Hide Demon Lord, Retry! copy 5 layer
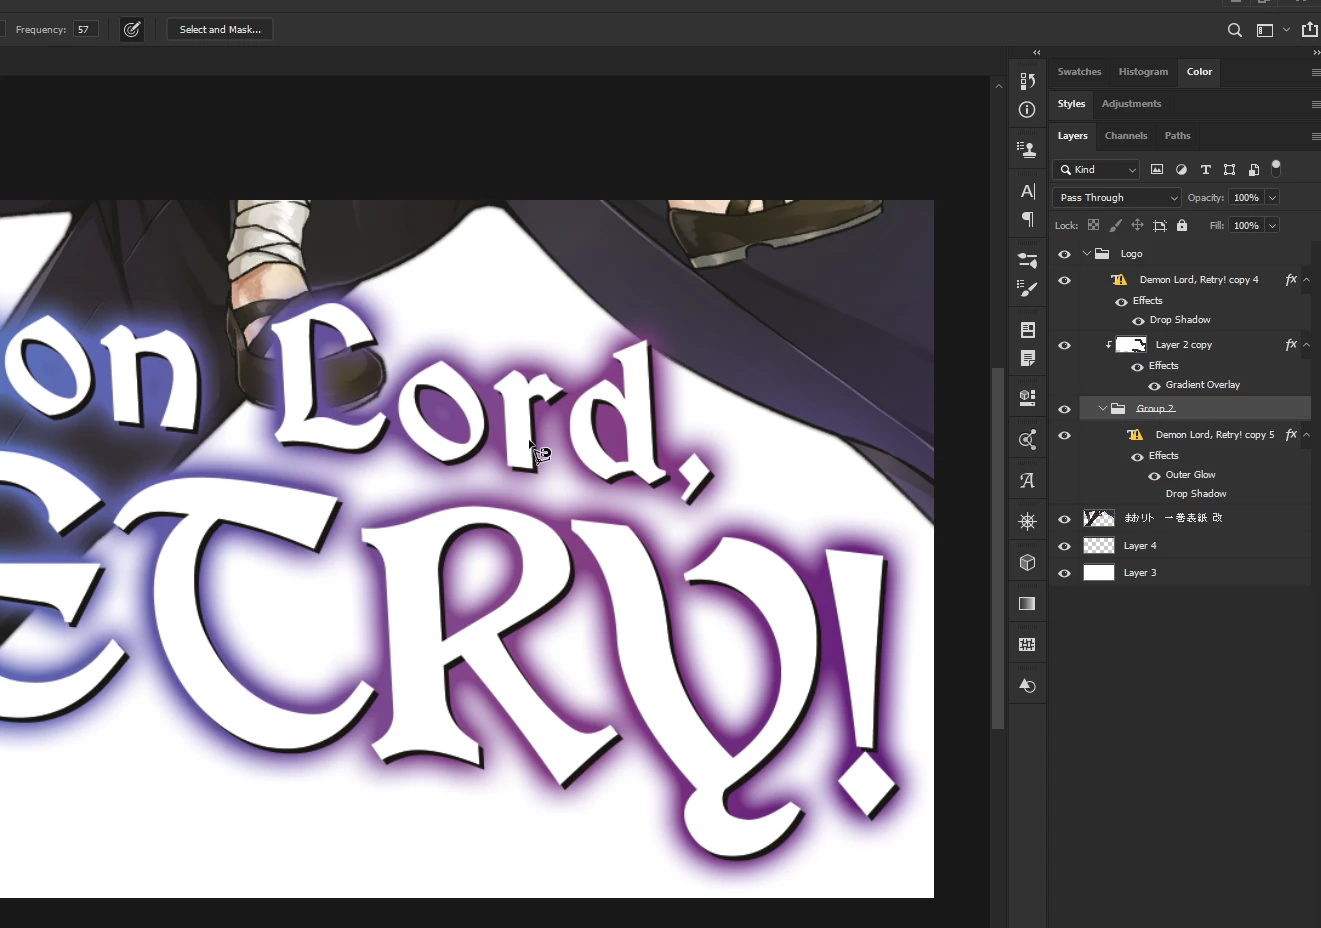 click(1064, 435)
